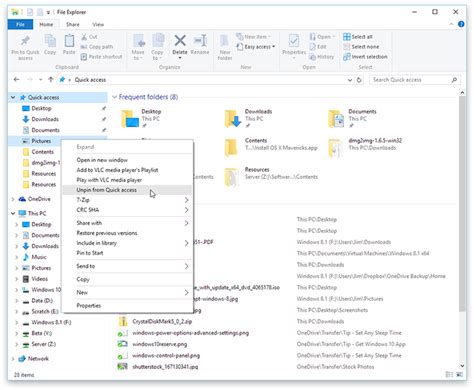The height and width of the screenshot is (390, 474).
Task: Choose Play with VLC media player
Action: coord(127,180)
